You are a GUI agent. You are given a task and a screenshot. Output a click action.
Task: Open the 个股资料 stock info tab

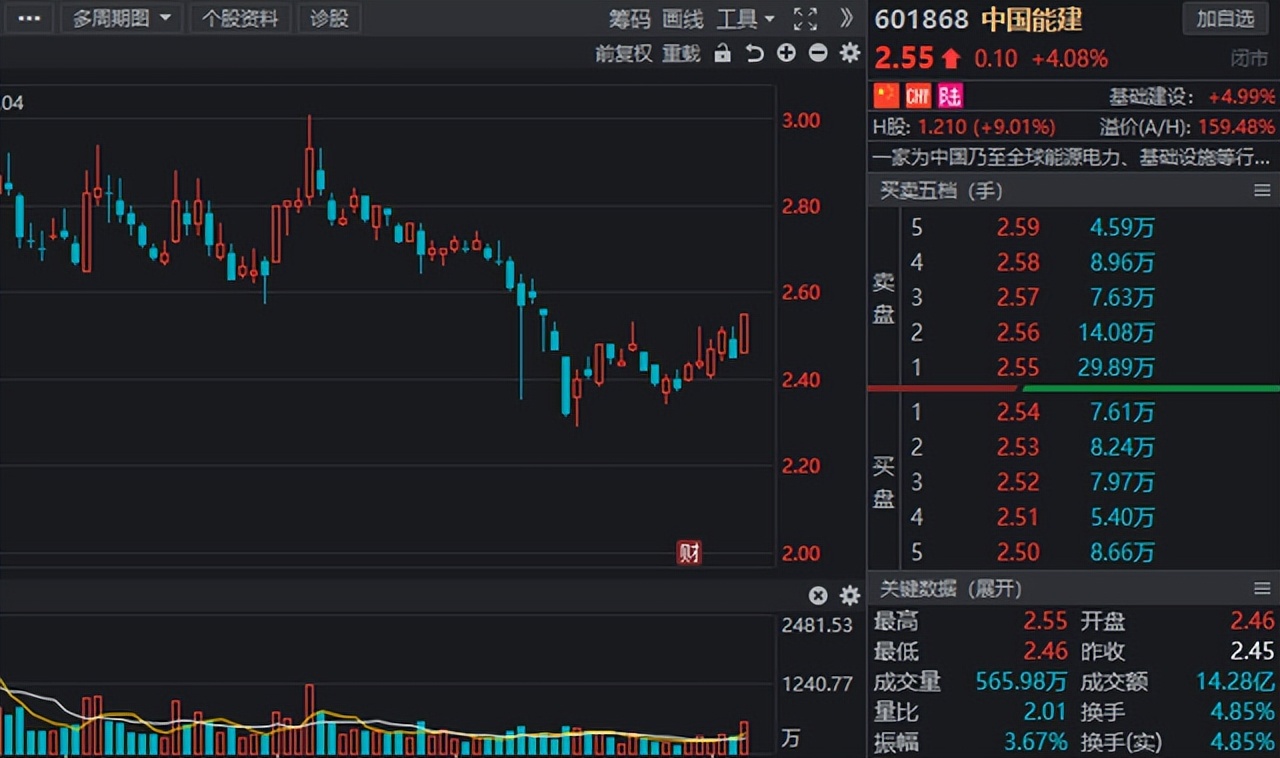coord(240,18)
